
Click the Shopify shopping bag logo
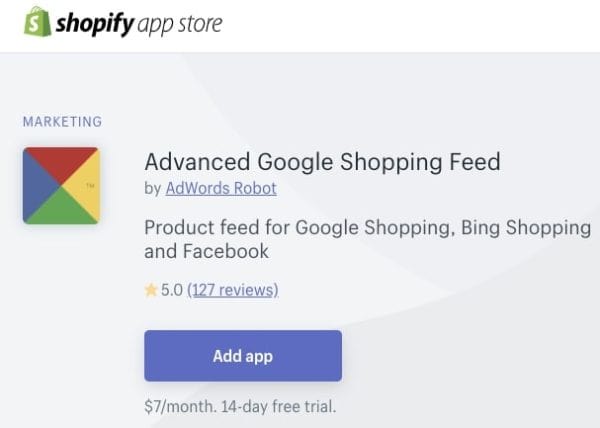pos(37,21)
